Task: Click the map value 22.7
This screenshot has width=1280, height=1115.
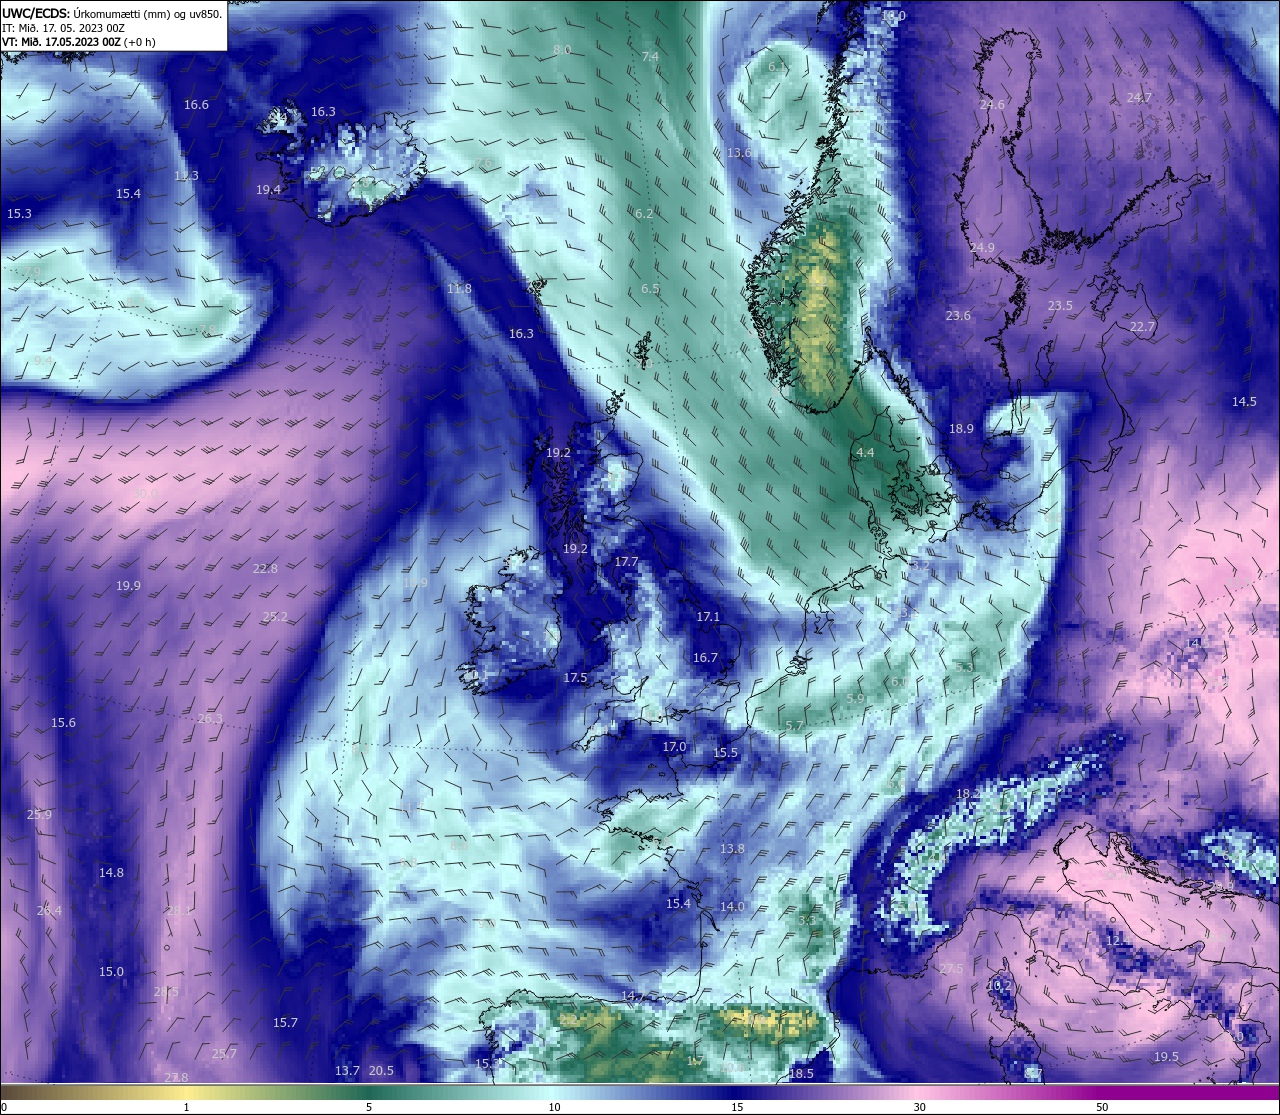Action: tap(1142, 327)
